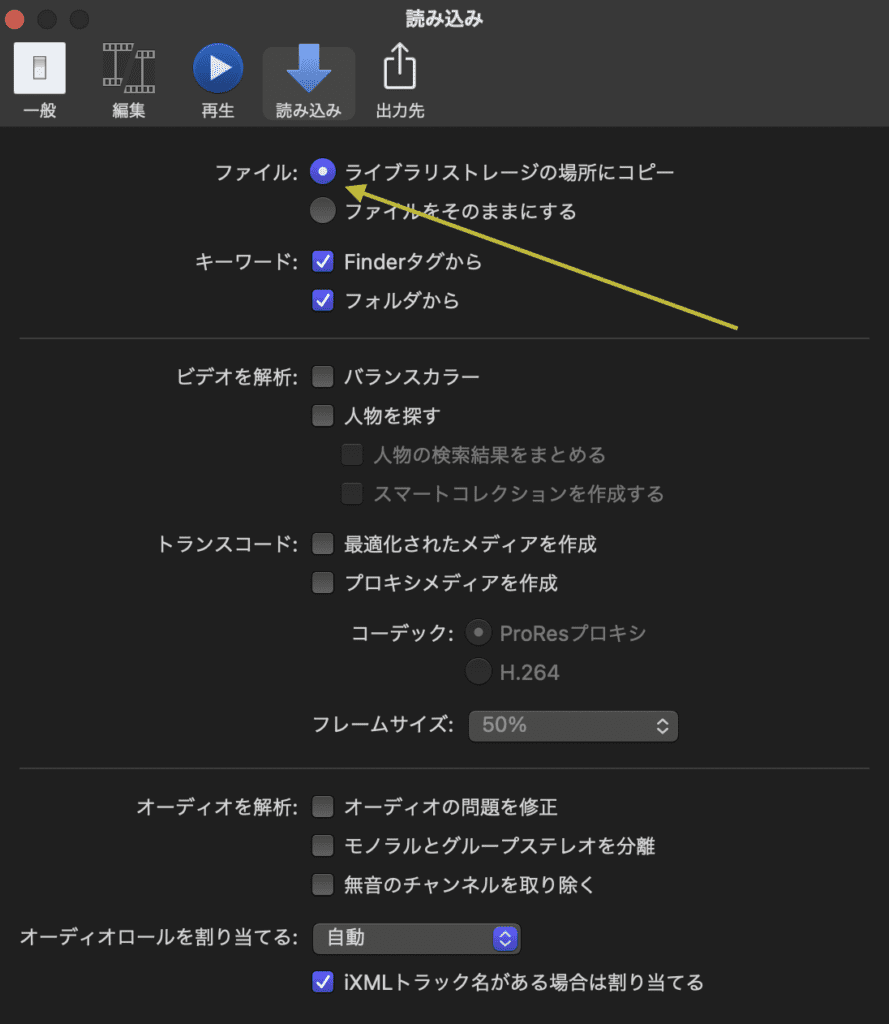Open the 一般 (General) preferences pane
The height and width of the screenshot is (1024, 889).
click(x=40, y=81)
